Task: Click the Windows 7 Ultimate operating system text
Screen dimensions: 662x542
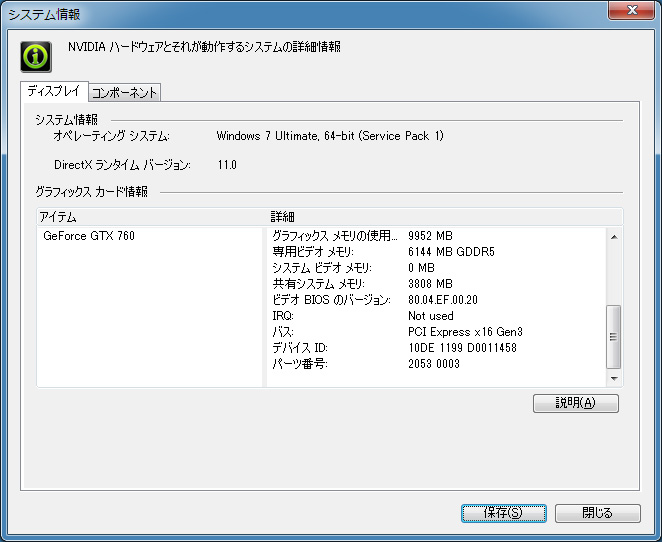Action: 330,136
